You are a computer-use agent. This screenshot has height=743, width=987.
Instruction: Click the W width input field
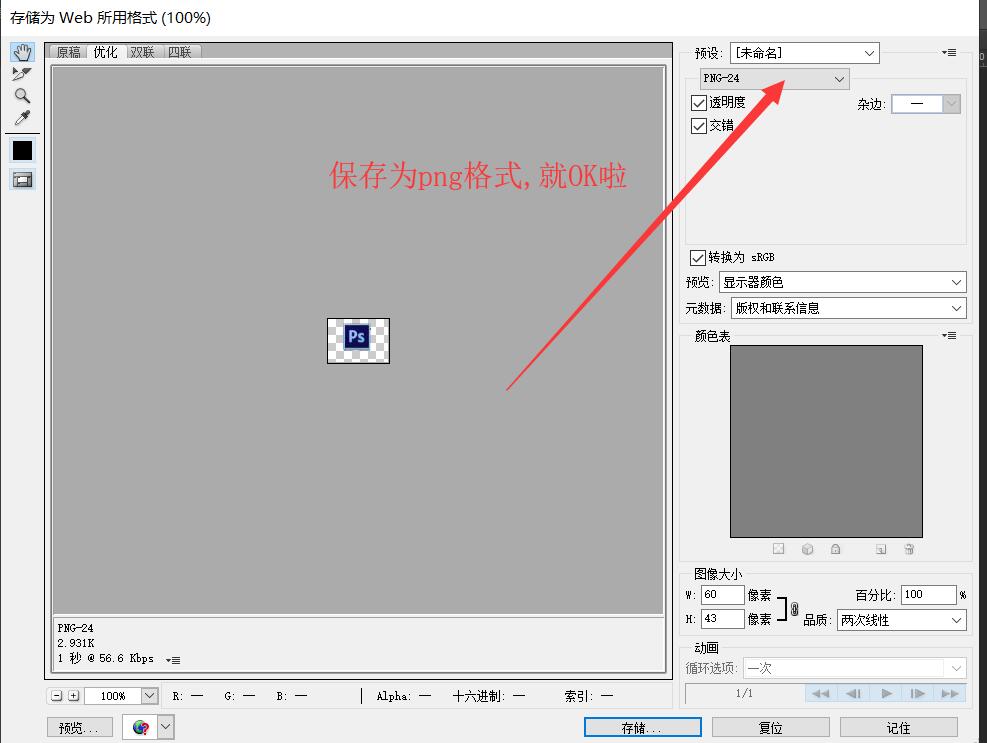pyautogui.click(x=723, y=595)
